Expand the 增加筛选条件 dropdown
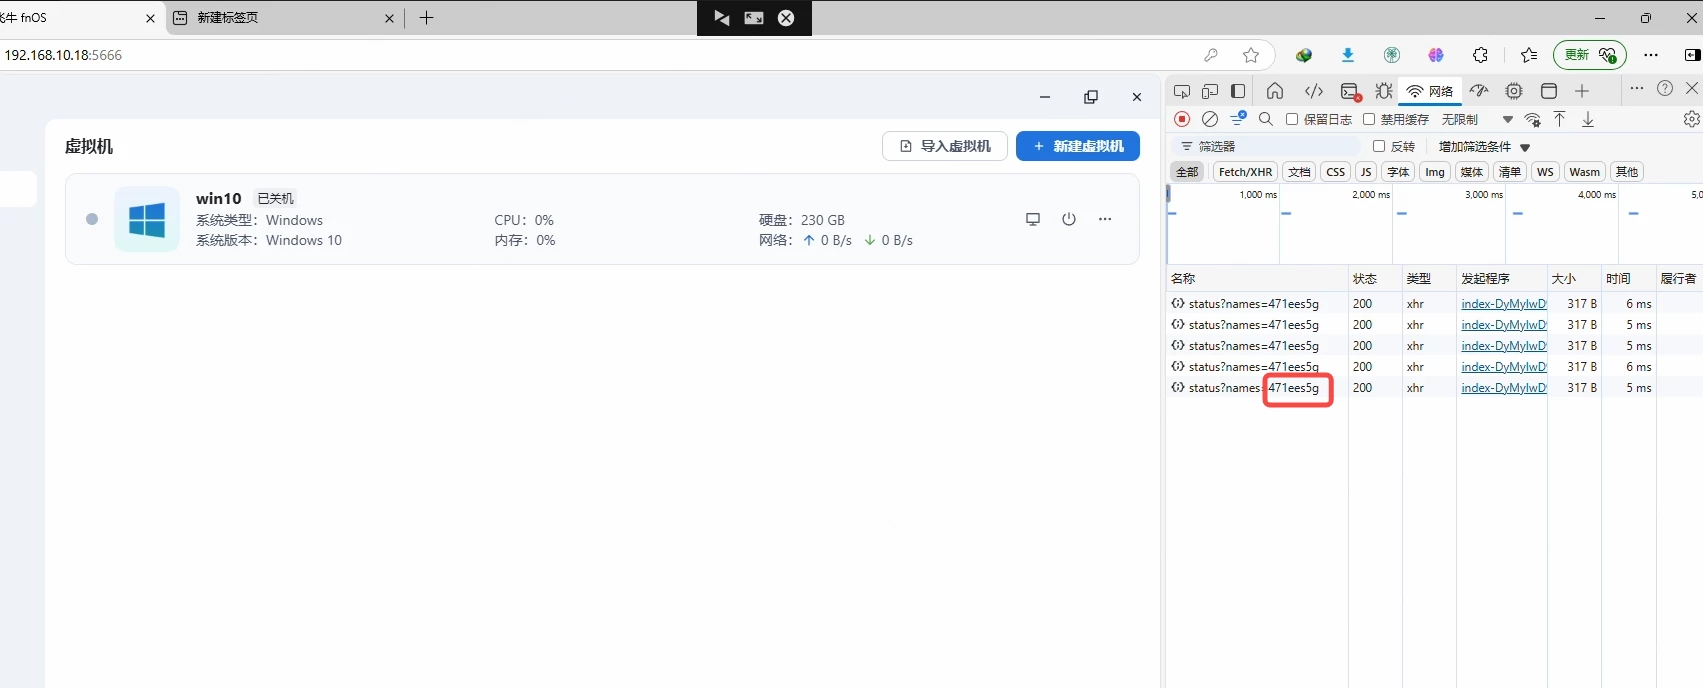 tap(1484, 146)
